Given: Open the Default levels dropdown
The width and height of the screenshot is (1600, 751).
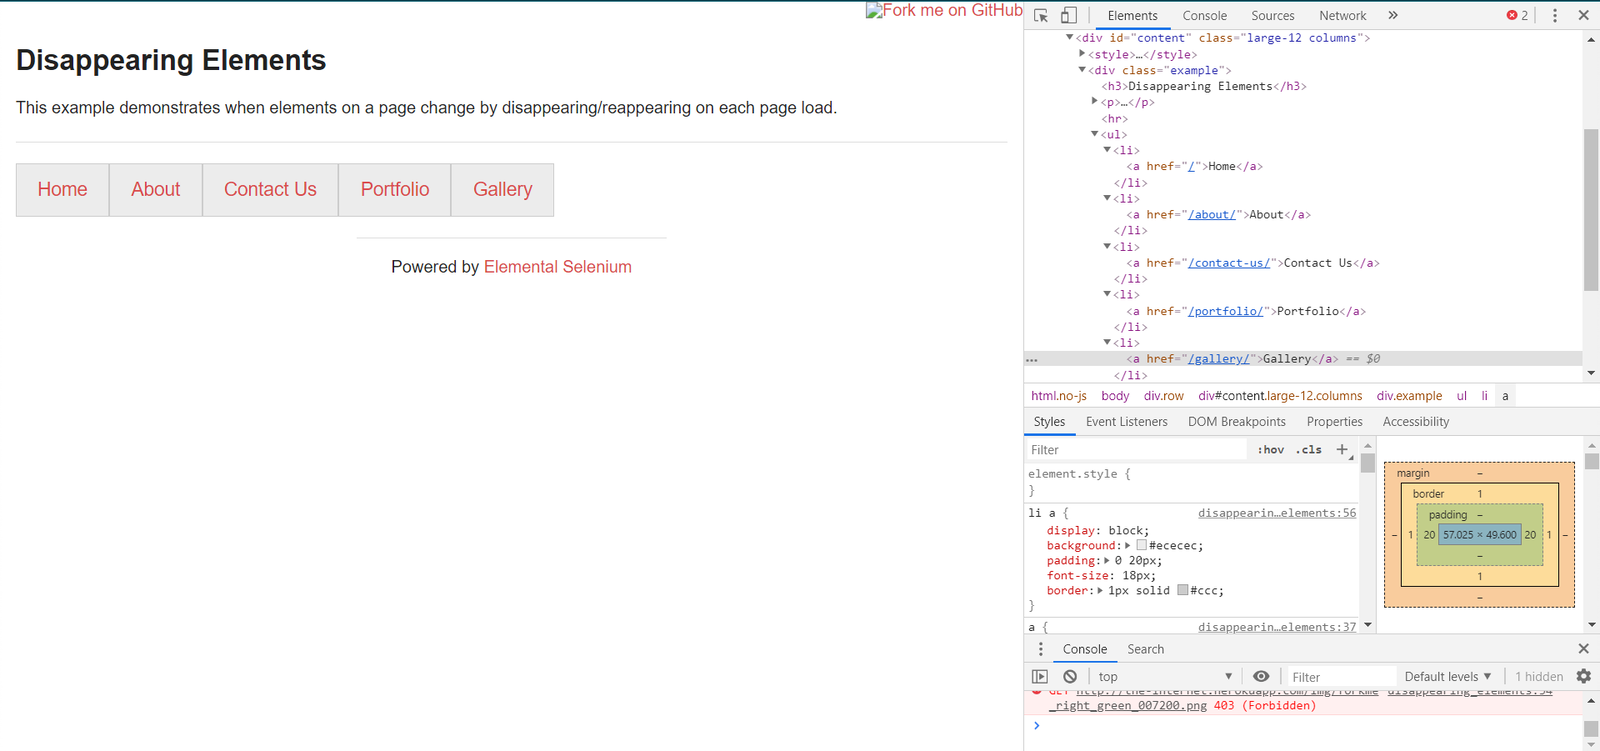Looking at the screenshot, I should 1447,677.
